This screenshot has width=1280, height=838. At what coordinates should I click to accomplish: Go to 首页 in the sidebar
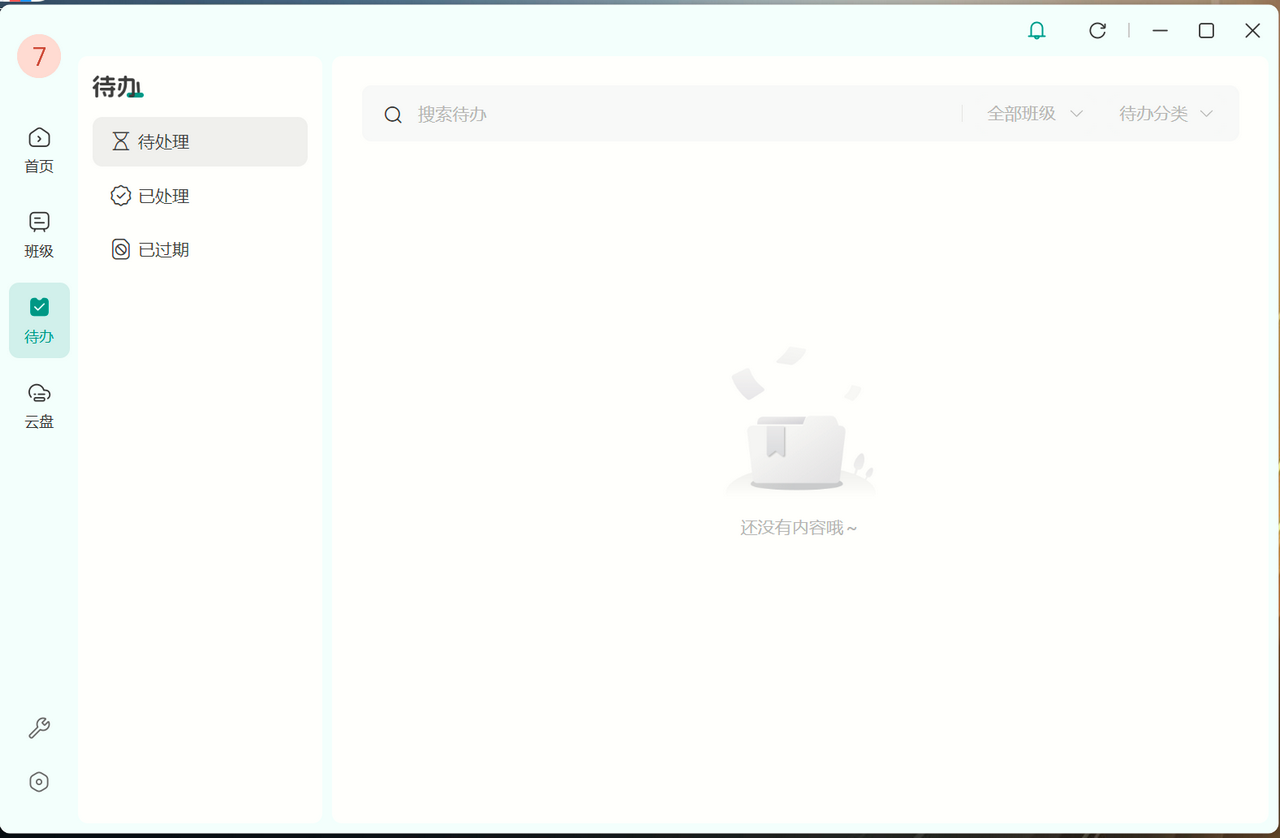(x=39, y=150)
